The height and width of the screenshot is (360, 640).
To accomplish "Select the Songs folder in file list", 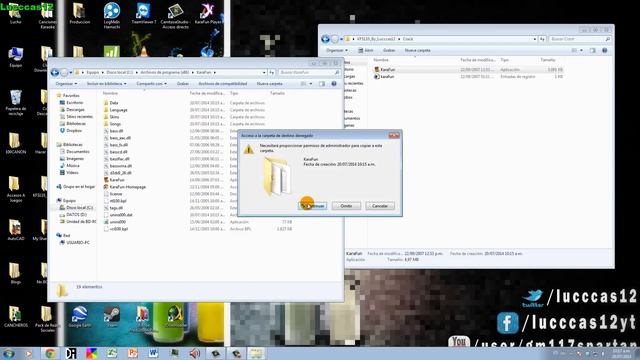I will [112, 124].
